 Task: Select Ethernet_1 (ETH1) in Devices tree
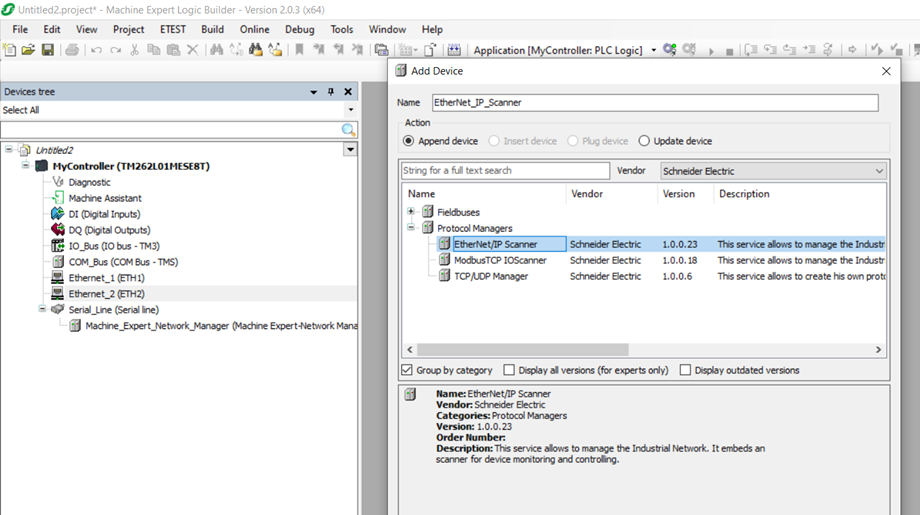[x=106, y=277]
